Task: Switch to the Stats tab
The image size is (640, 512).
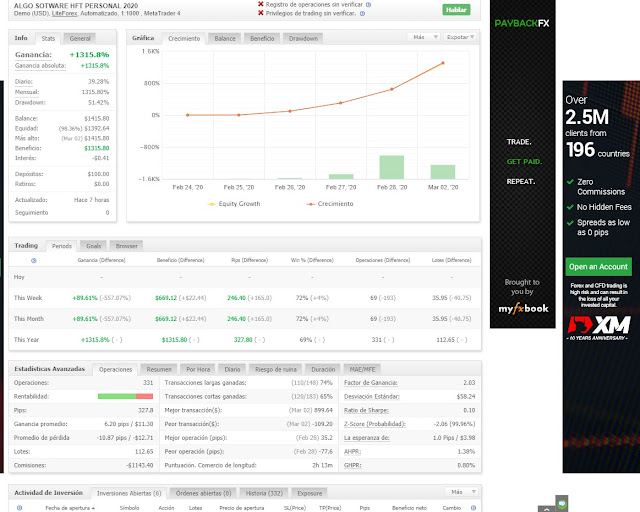Action: click(x=48, y=39)
